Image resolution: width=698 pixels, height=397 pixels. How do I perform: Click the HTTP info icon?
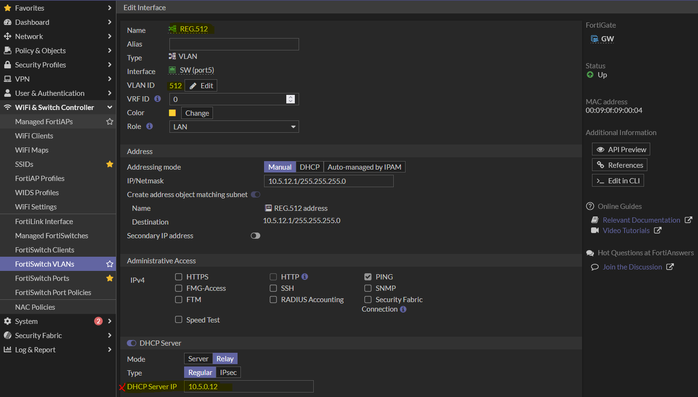tap(305, 277)
